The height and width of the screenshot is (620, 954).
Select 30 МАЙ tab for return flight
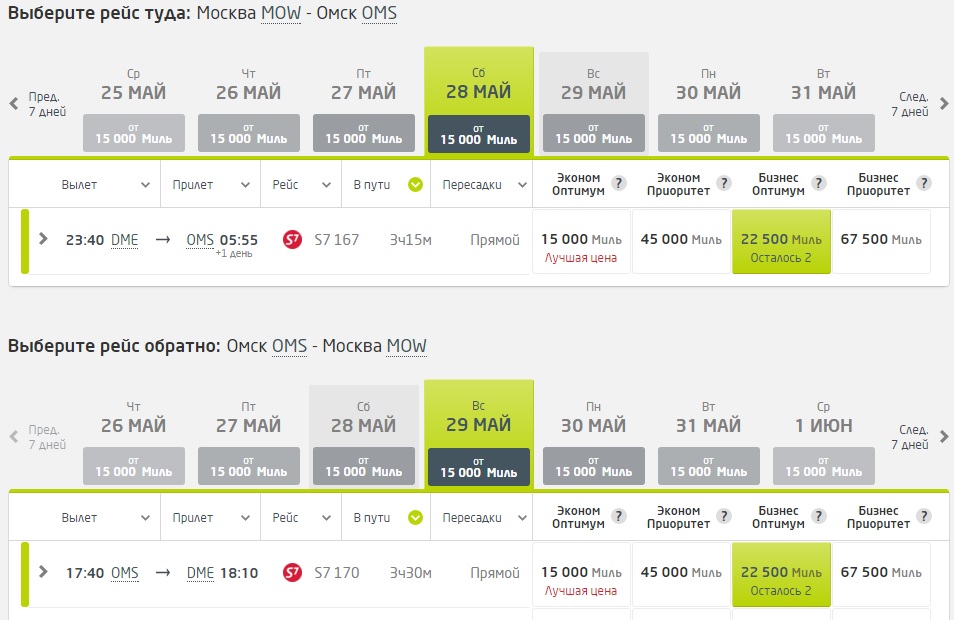point(594,435)
